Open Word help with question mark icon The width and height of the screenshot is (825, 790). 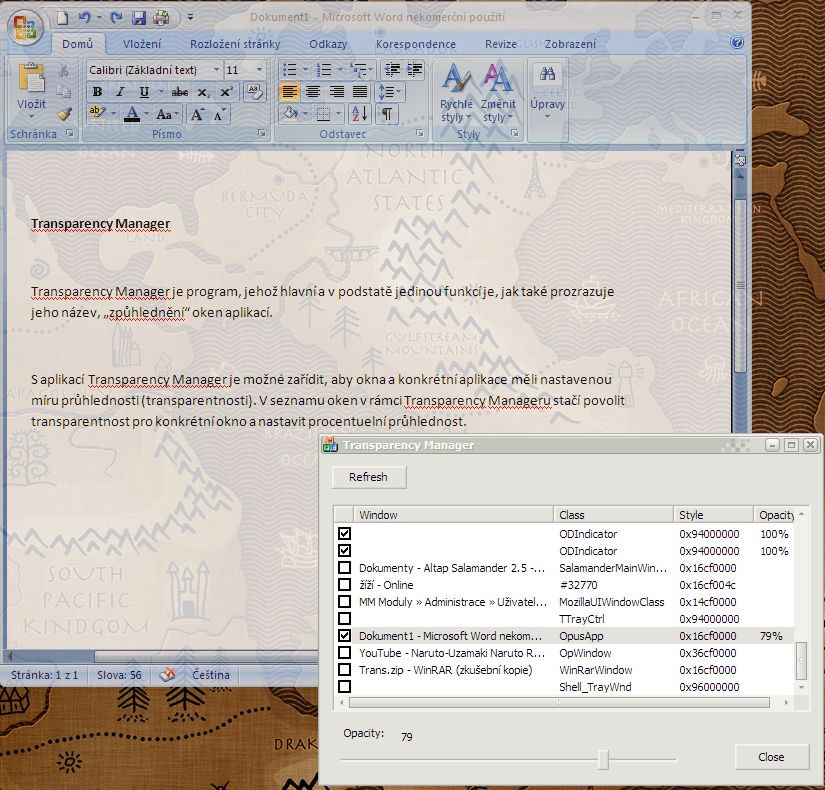coord(737,42)
